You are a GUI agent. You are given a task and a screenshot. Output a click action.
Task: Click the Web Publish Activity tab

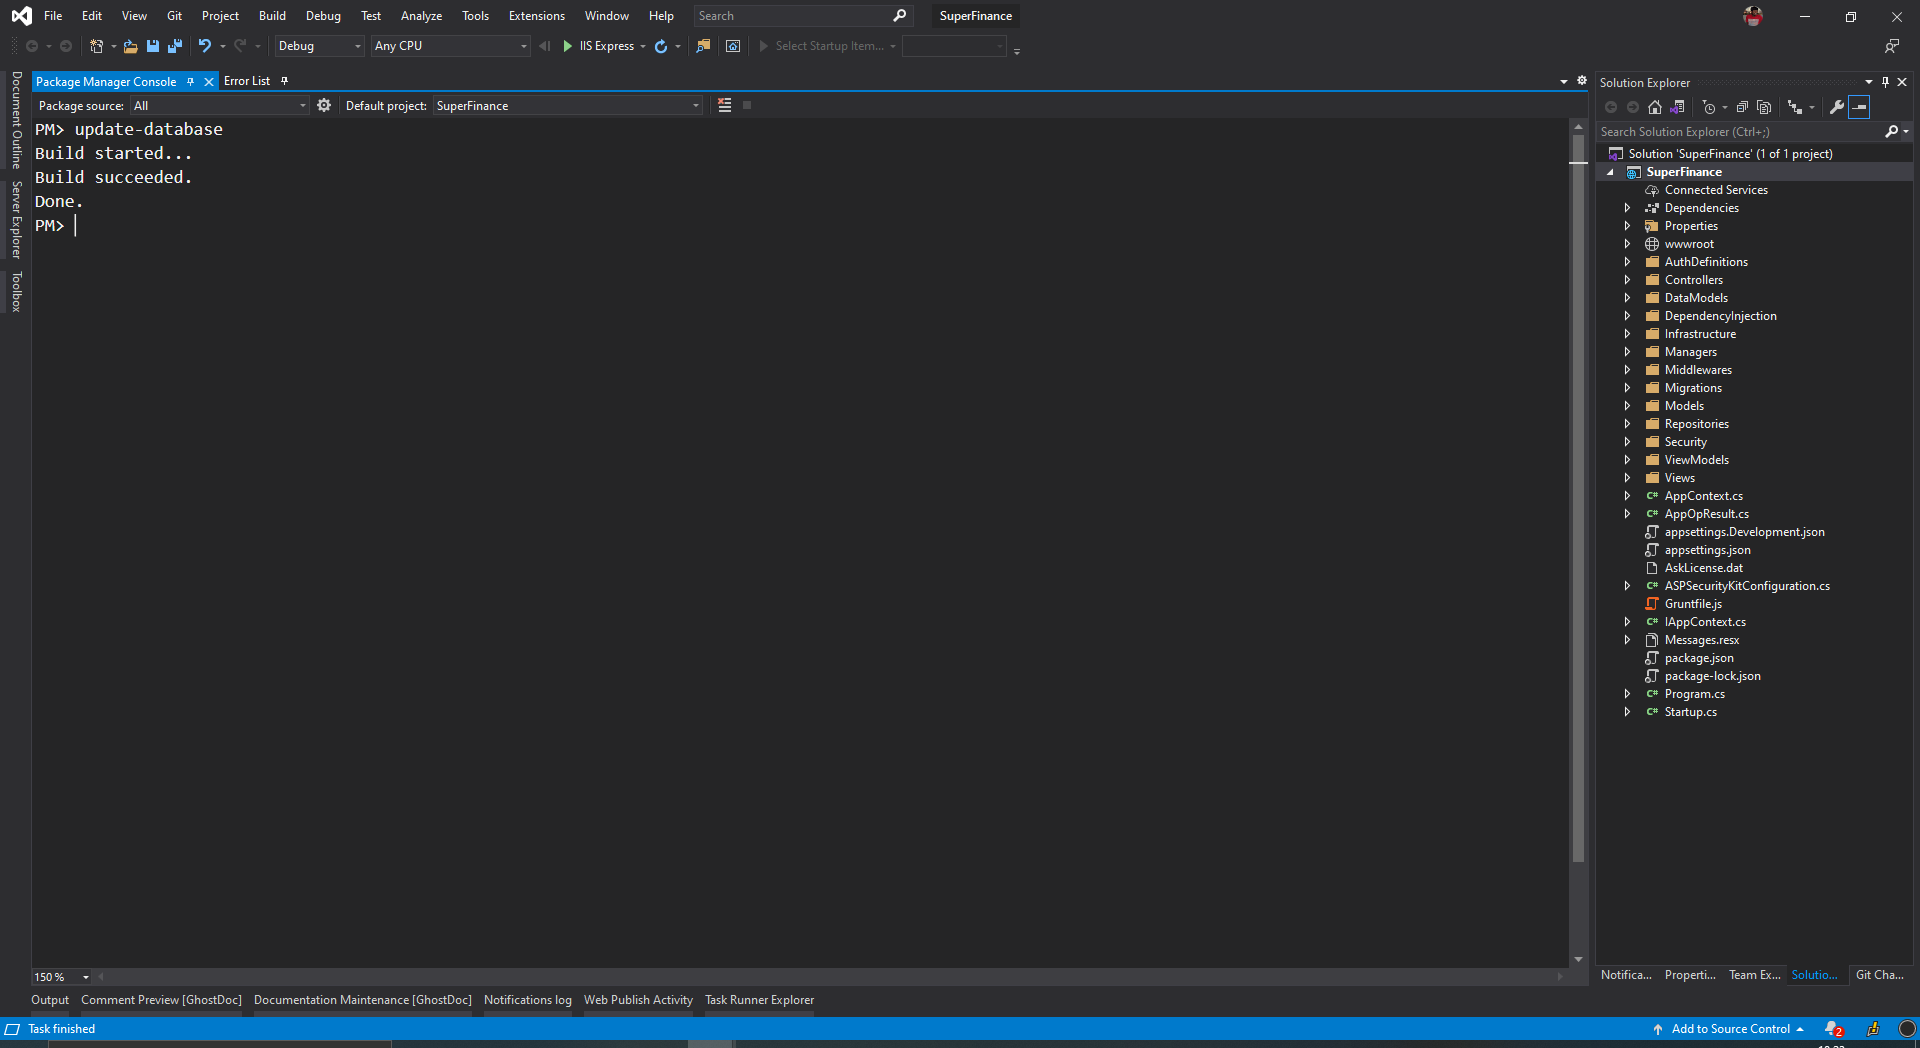point(638,1000)
